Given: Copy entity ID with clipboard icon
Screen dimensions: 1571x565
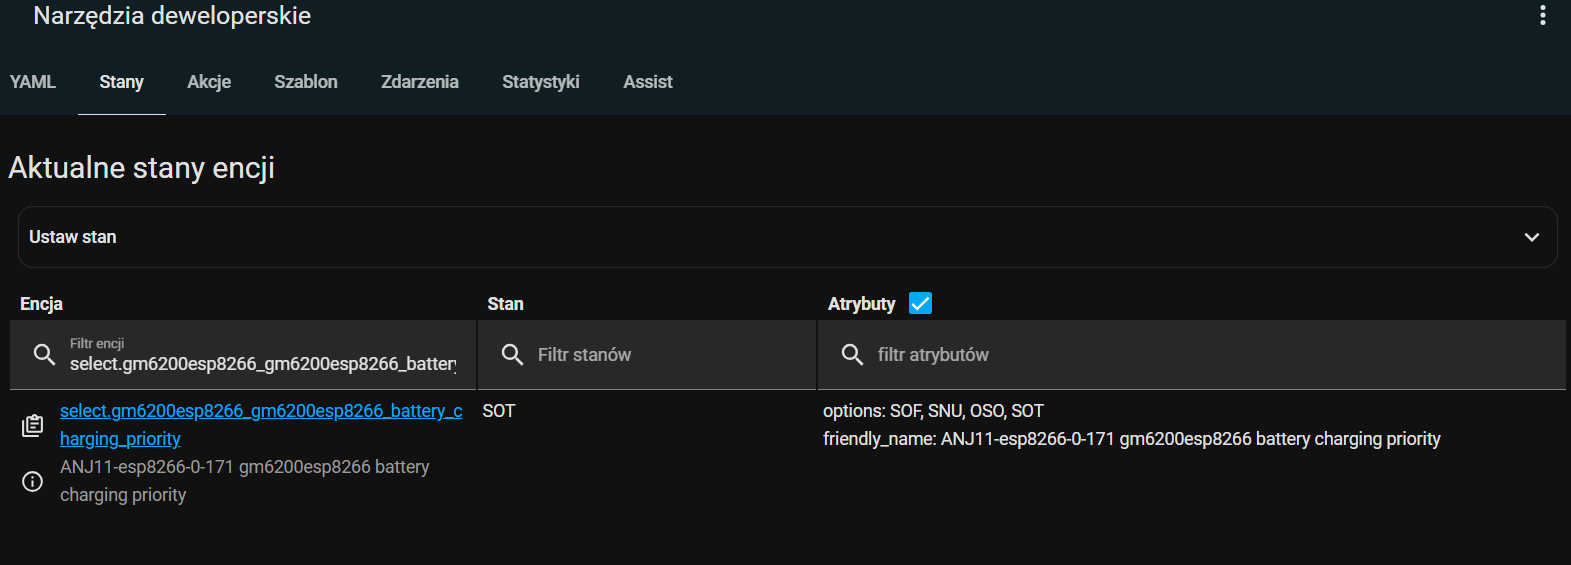Looking at the screenshot, I should [x=32, y=426].
